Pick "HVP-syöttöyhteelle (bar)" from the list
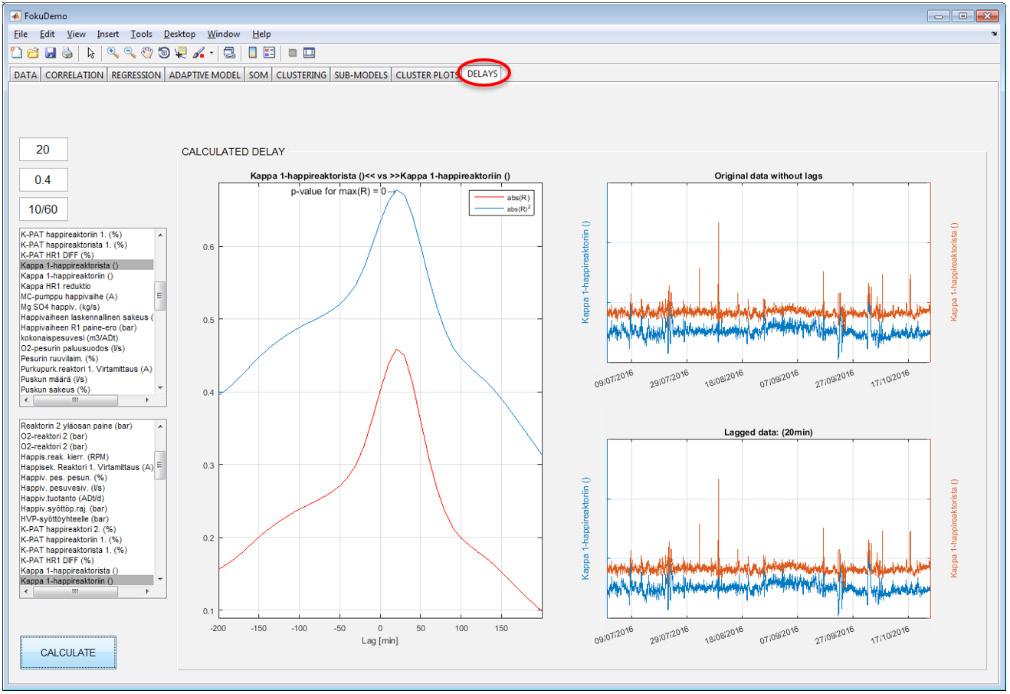The image size is (1010, 694). [87, 519]
